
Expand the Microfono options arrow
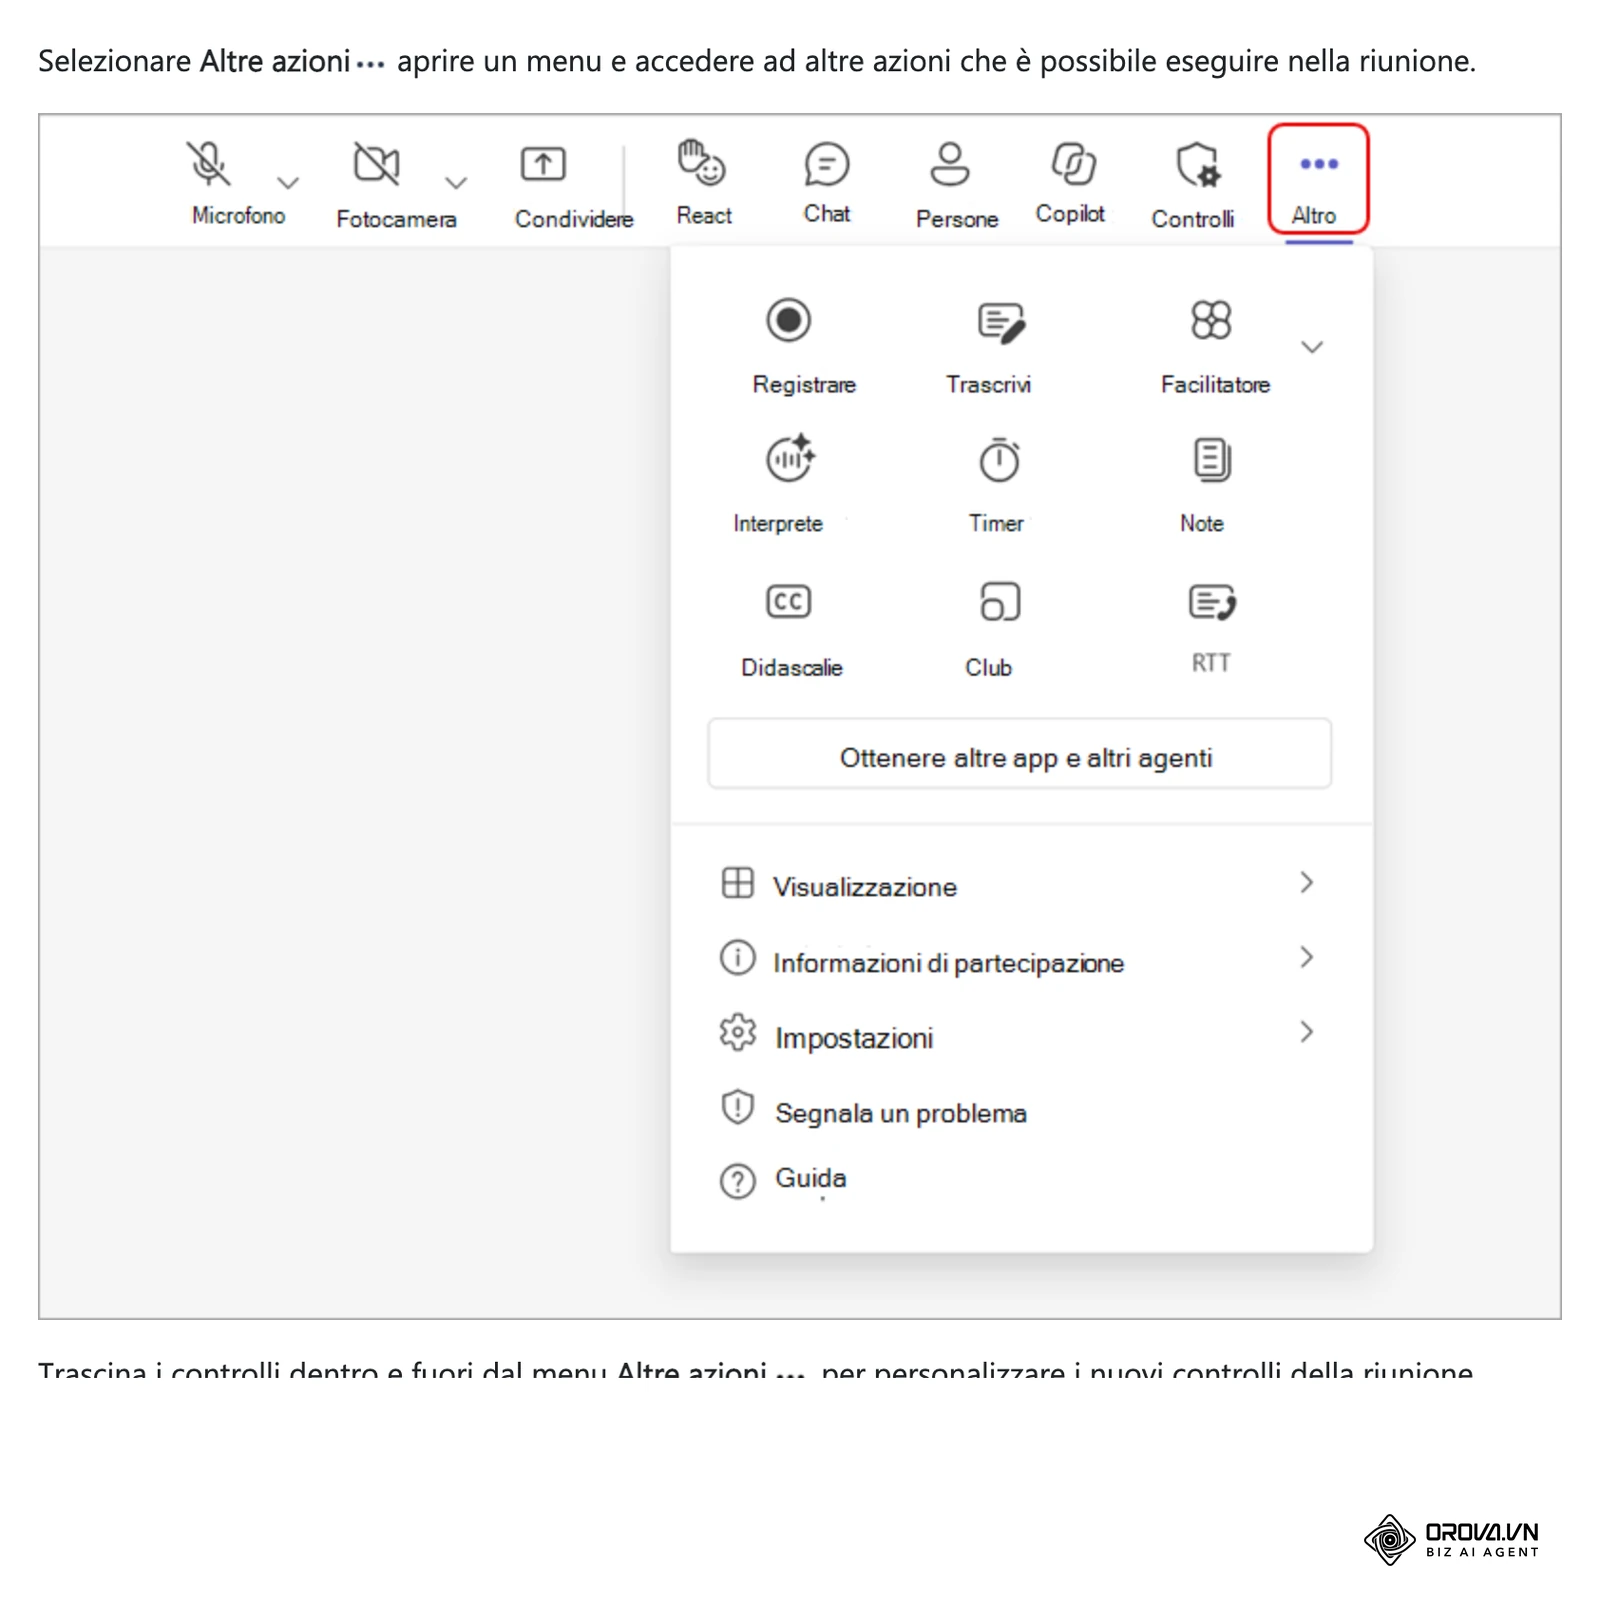pos(288,183)
